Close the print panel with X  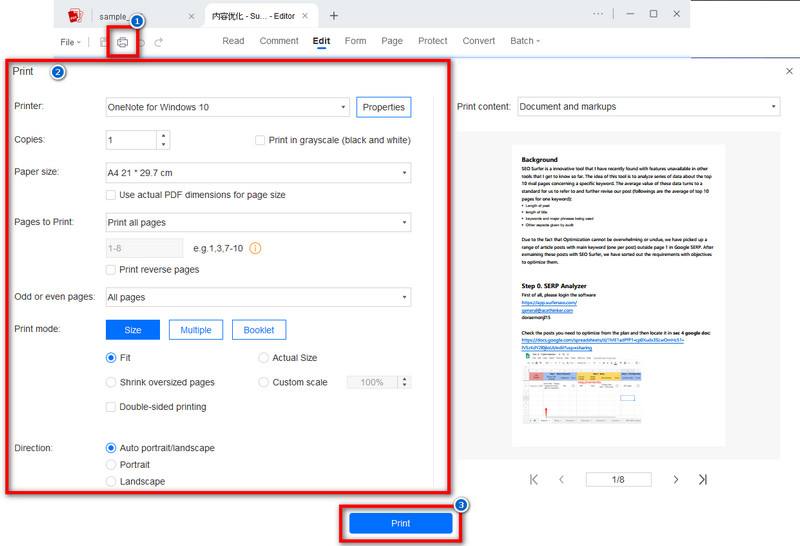[x=789, y=71]
